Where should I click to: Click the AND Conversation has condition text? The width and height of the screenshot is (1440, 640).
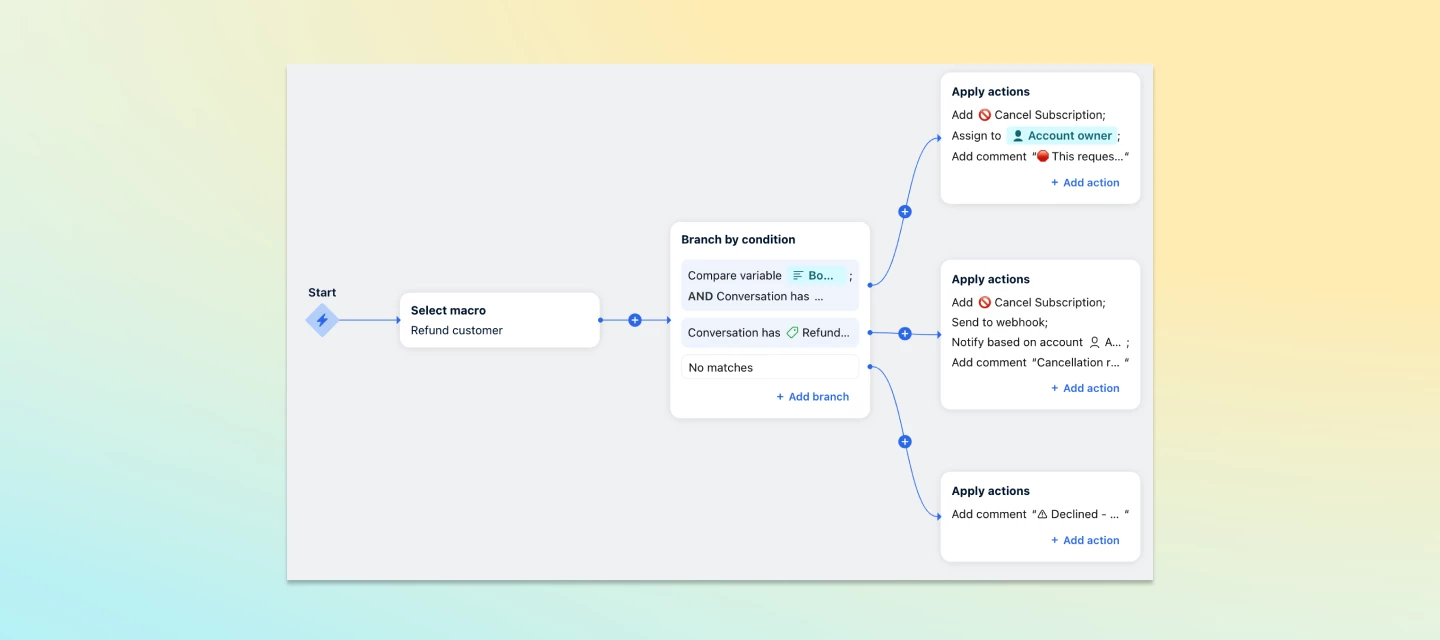coord(755,297)
